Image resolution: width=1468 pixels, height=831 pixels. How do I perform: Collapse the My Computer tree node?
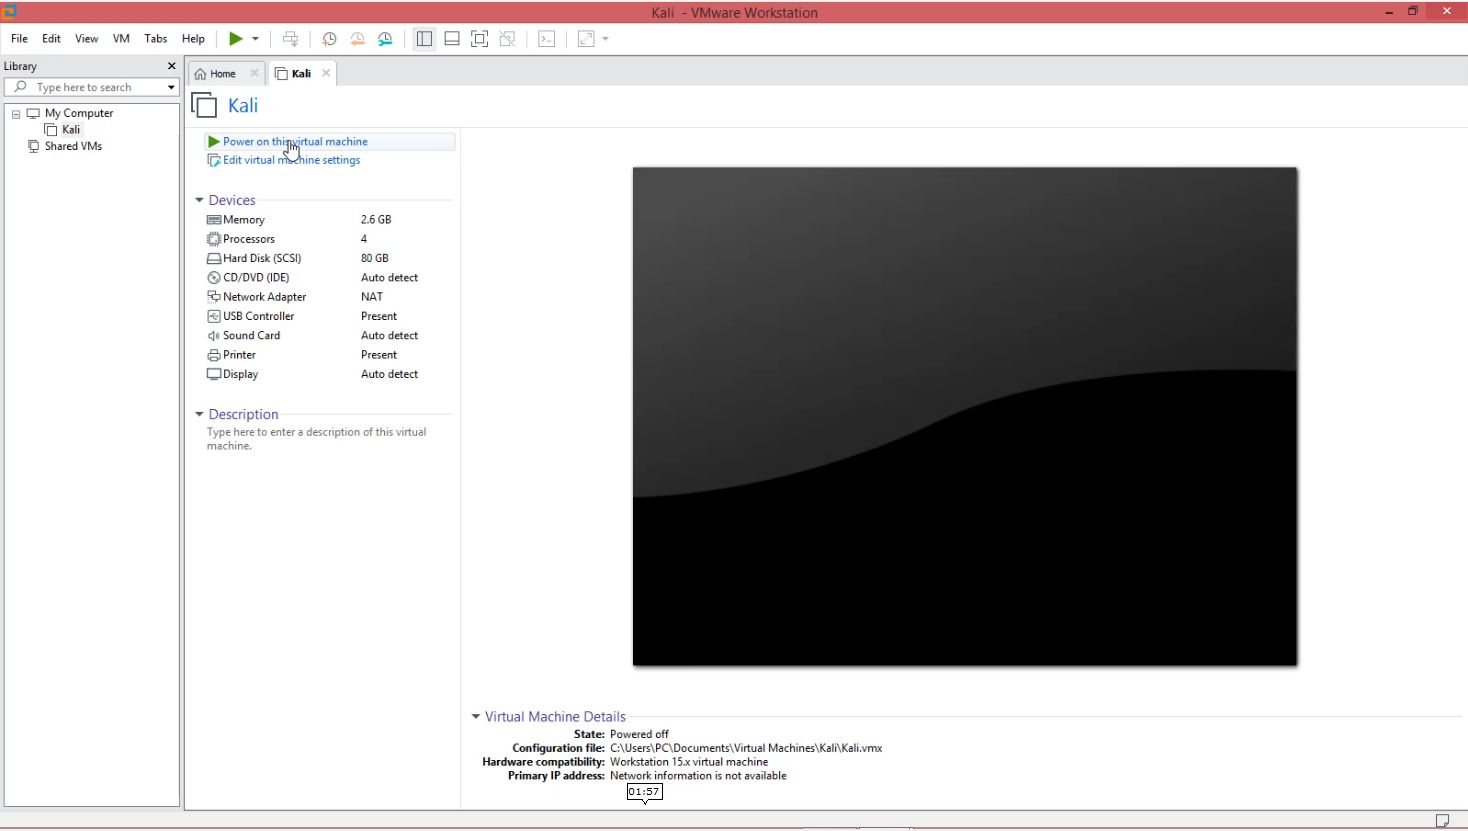pyautogui.click(x=16, y=114)
